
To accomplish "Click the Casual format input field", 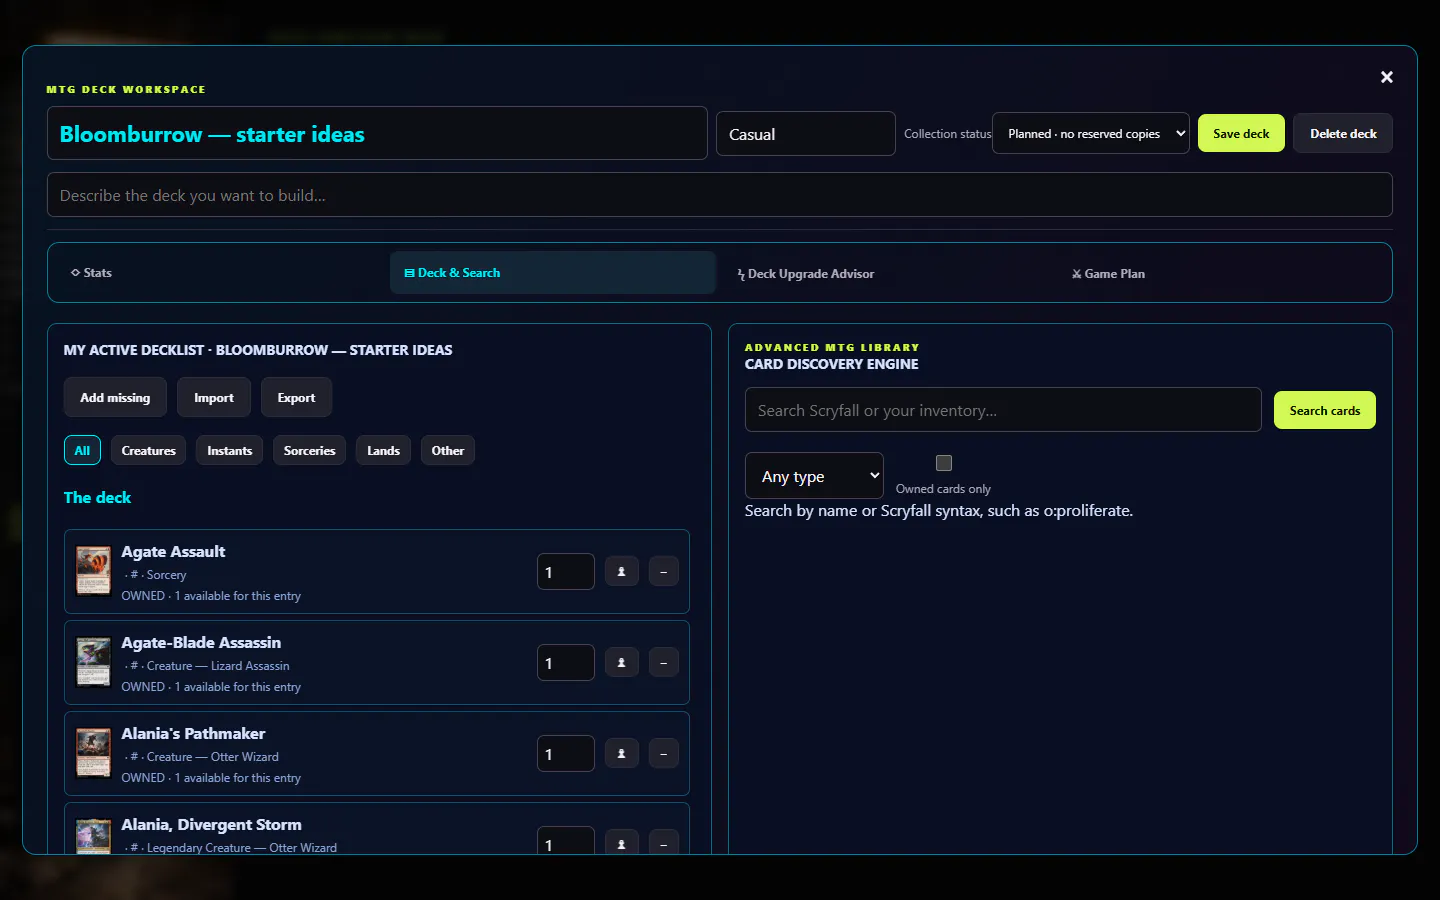I will coord(806,133).
